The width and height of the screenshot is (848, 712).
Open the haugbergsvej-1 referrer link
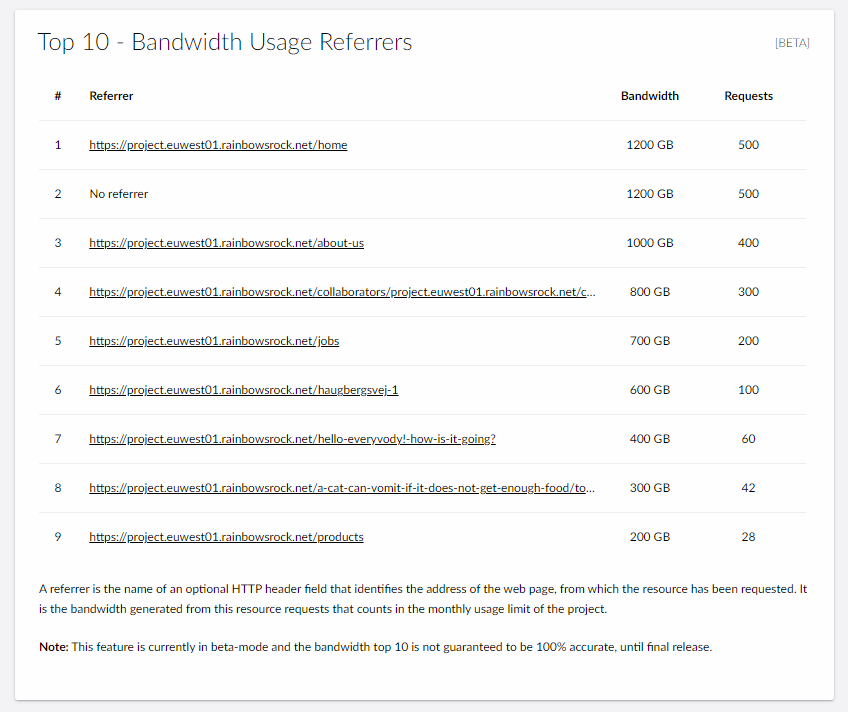click(x=243, y=390)
